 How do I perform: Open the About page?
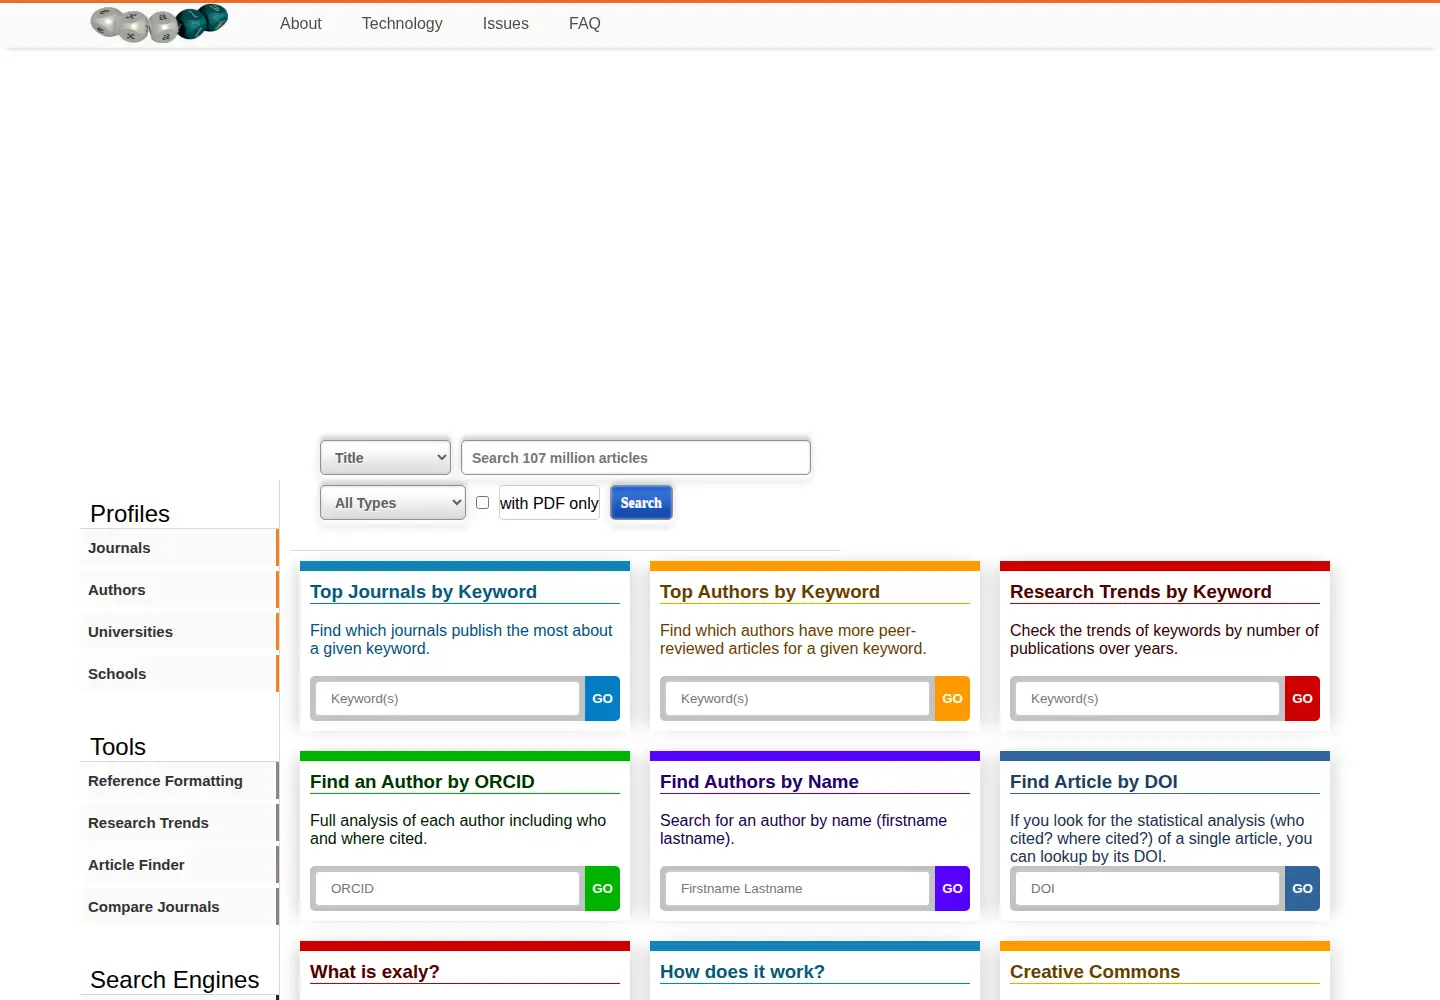click(x=301, y=23)
